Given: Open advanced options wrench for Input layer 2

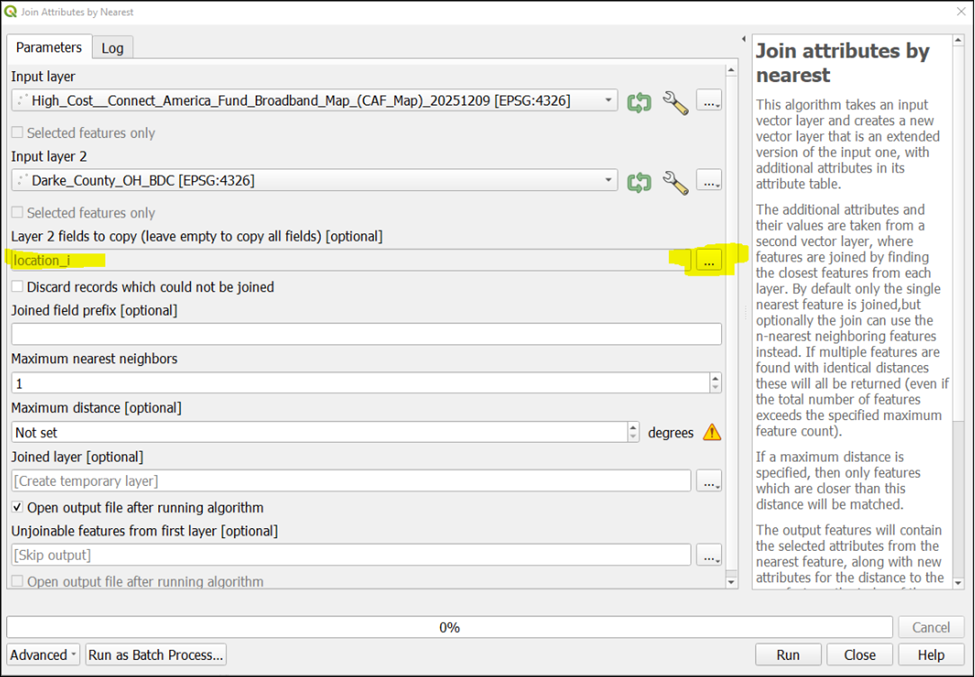Looking at the screenshot, I should 675,181.
